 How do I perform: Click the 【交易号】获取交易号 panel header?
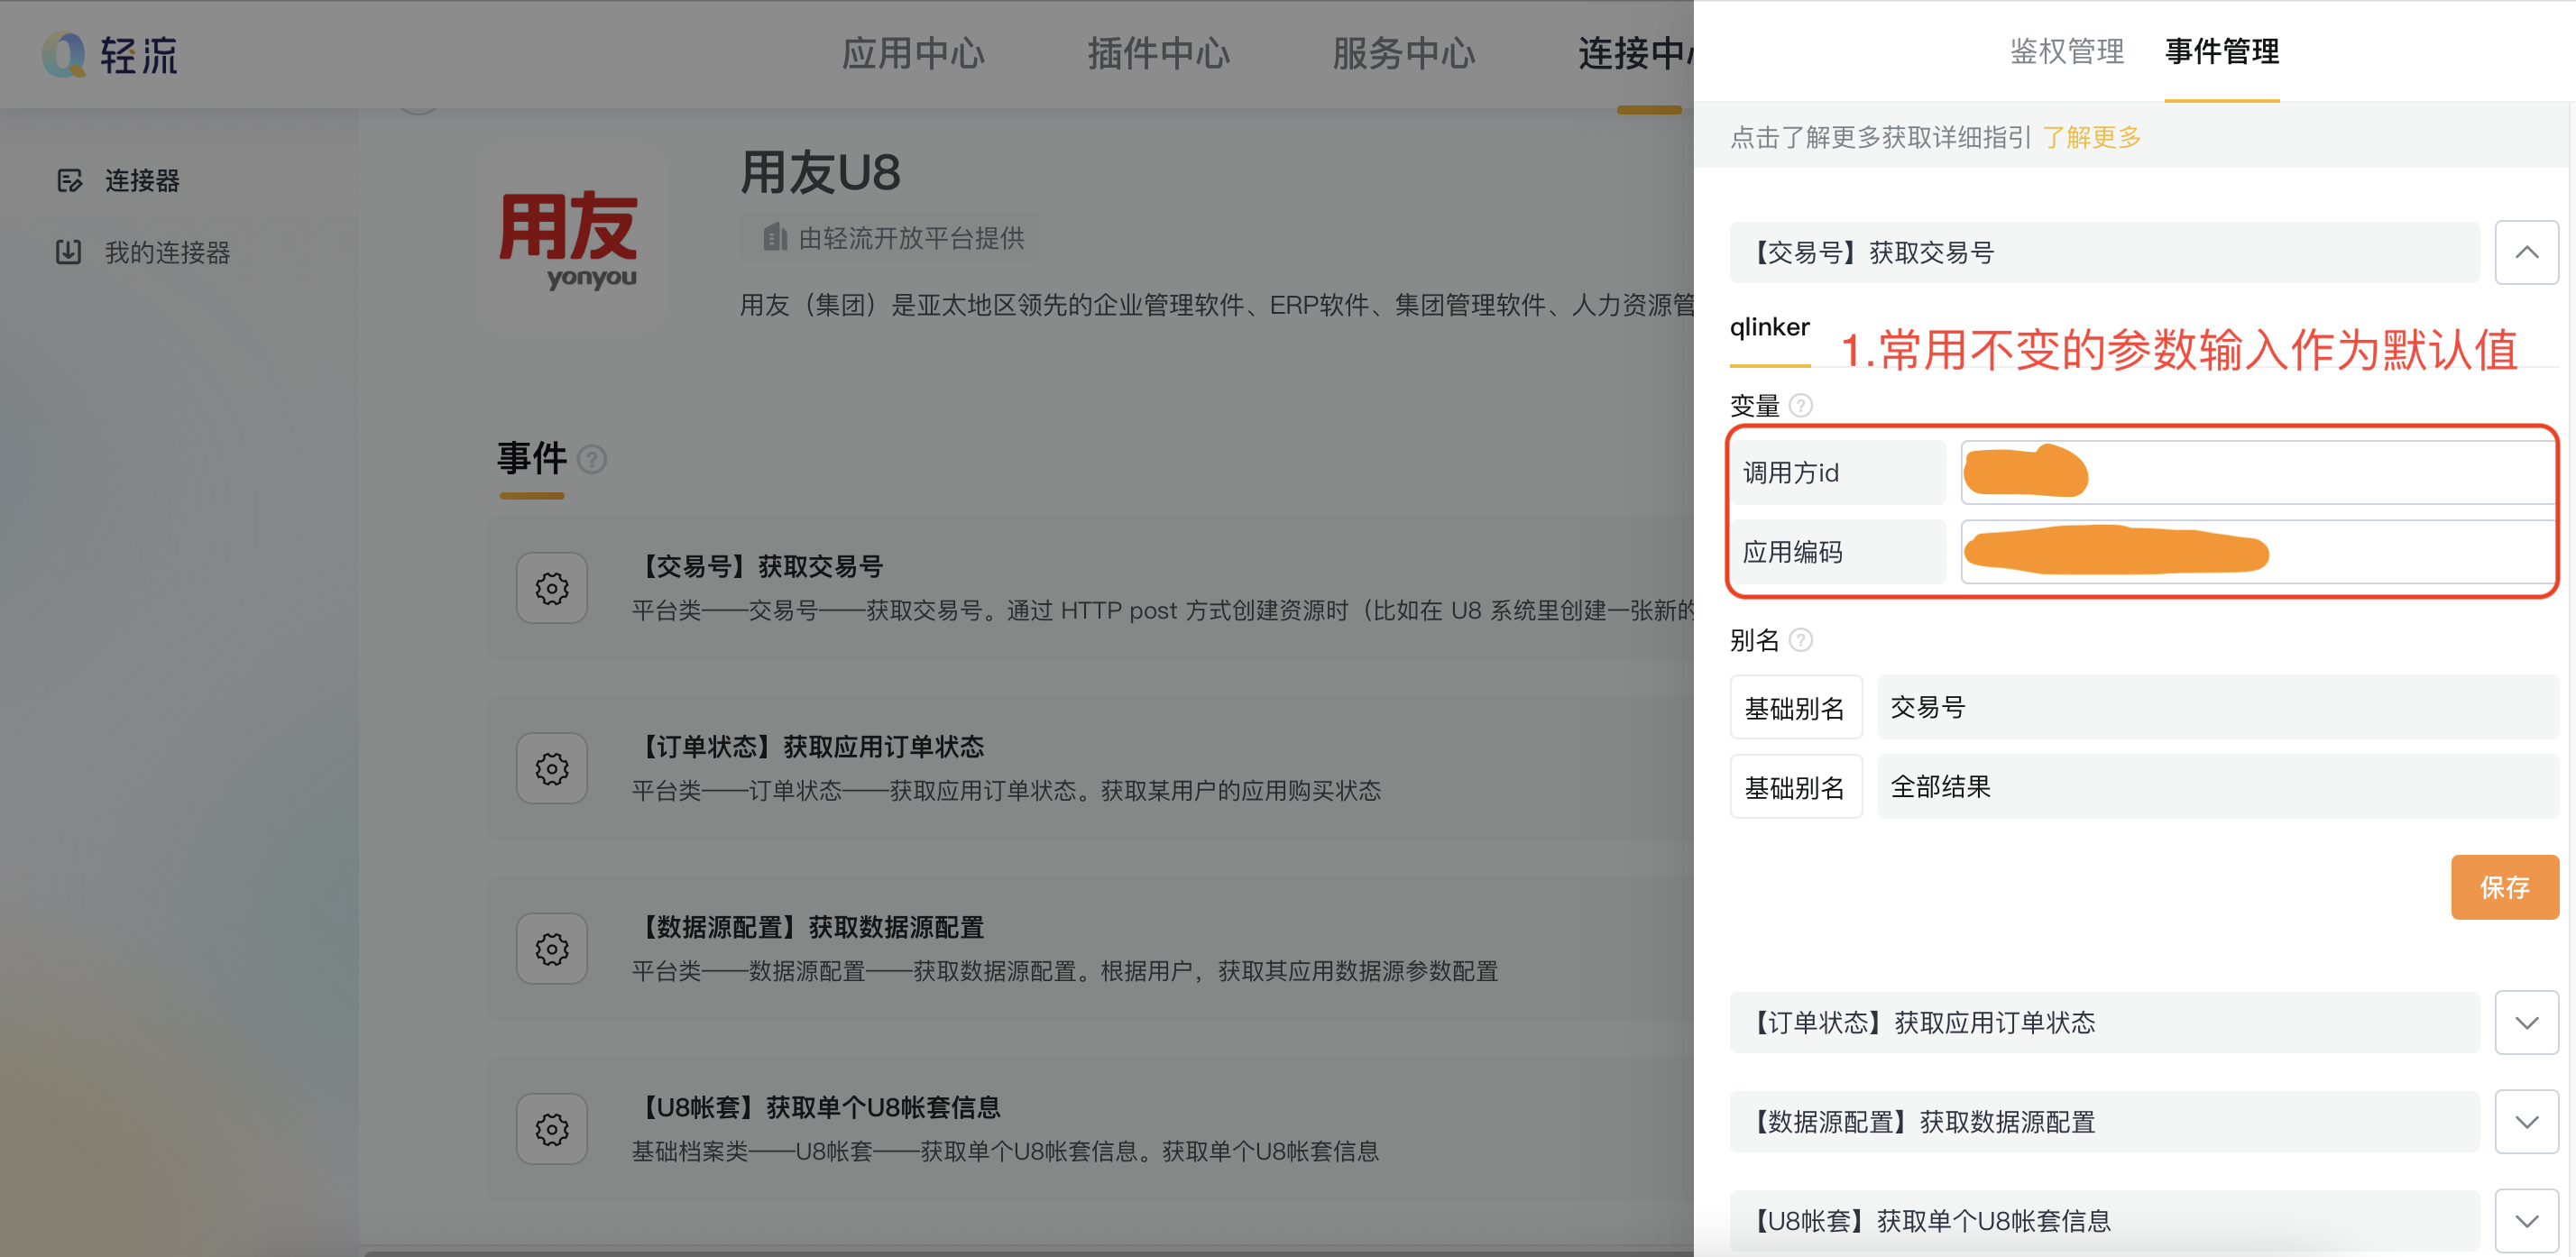tap(2104, 253)
